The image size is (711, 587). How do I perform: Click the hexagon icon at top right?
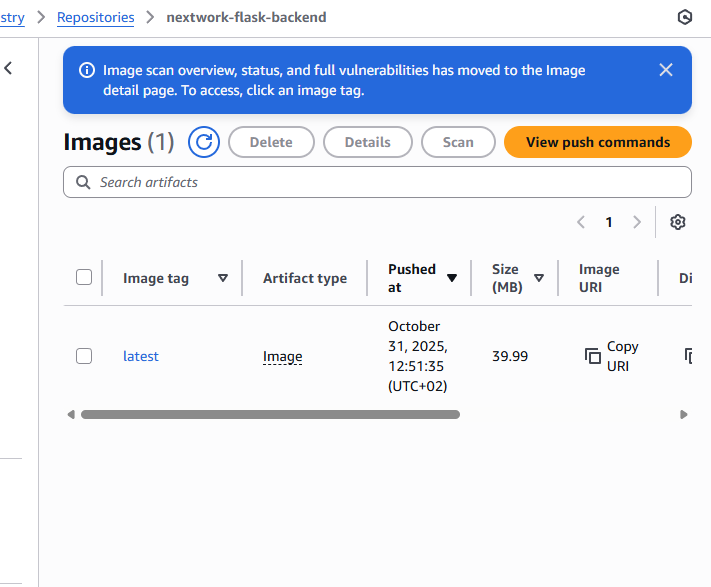pos(685,17)
